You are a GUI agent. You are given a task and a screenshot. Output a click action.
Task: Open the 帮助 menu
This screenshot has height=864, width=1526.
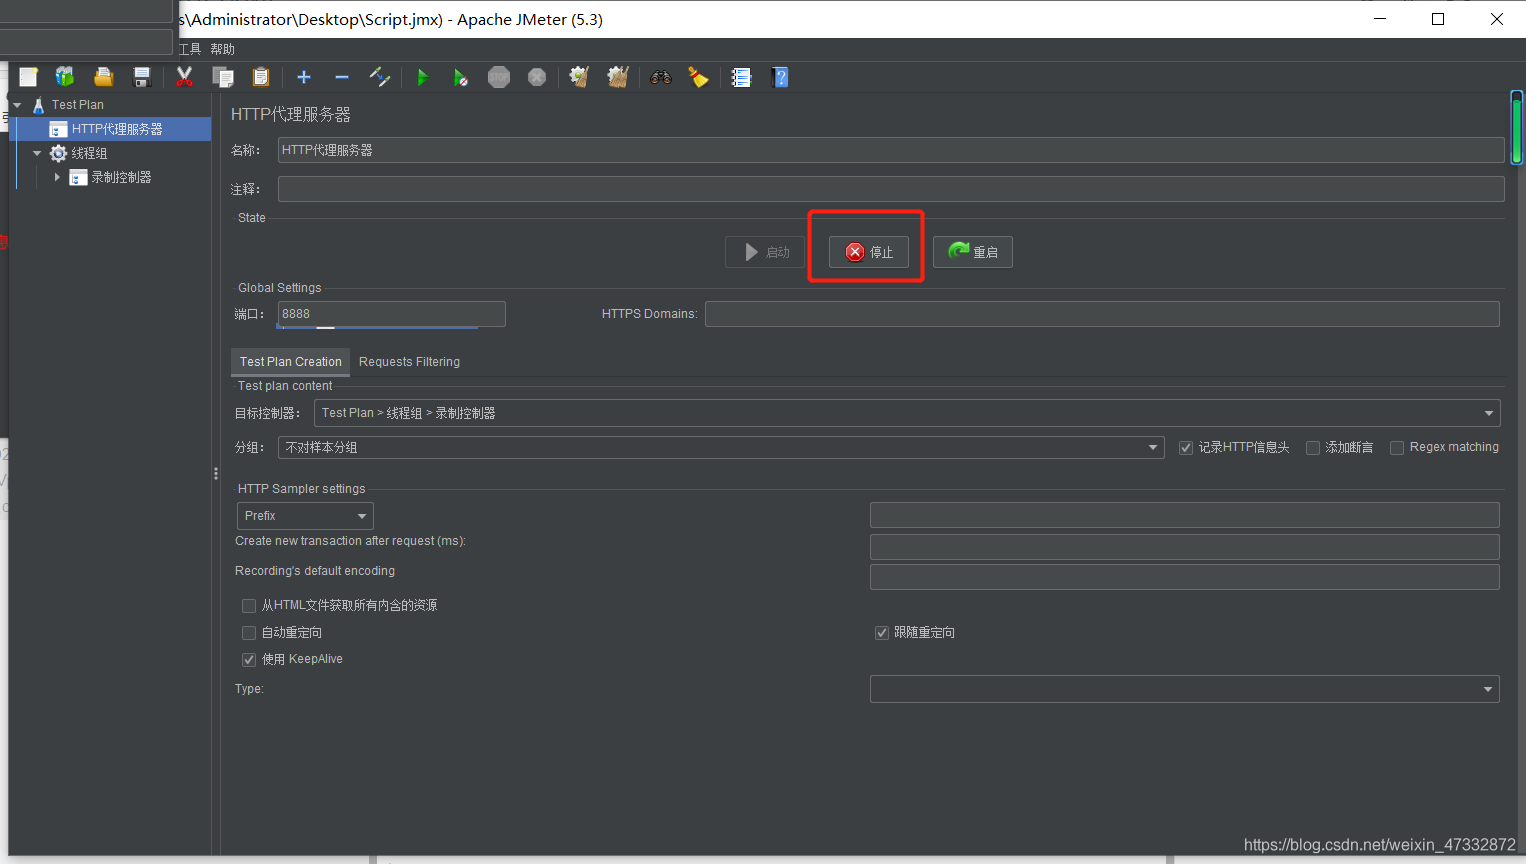pyautogui.click(x=222, y=49)
